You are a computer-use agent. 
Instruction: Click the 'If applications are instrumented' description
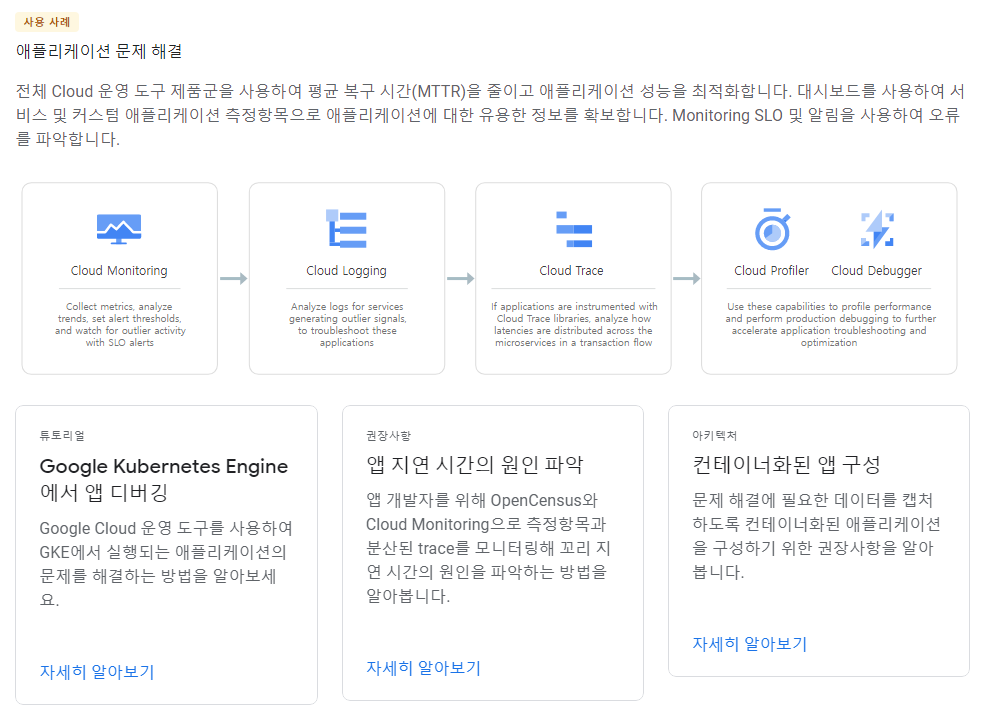click(x=574, y=324)
